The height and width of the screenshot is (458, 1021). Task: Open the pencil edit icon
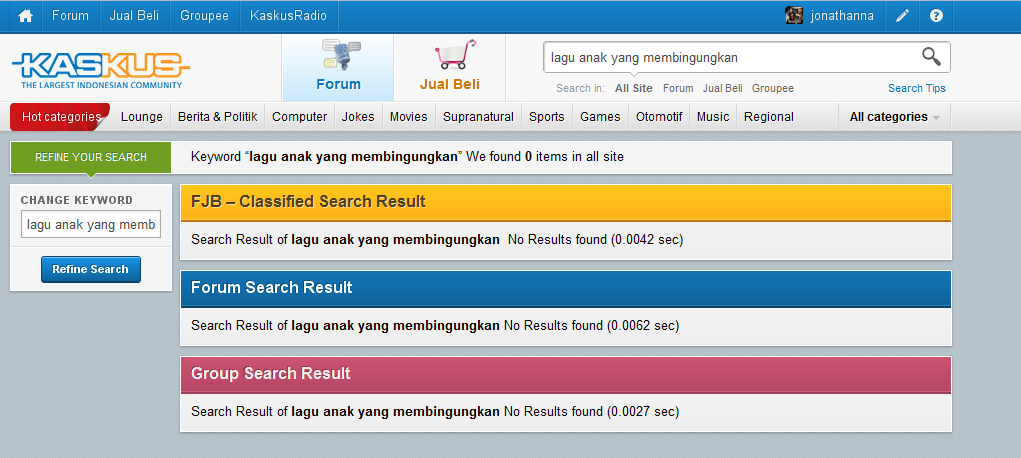[902, 16]
